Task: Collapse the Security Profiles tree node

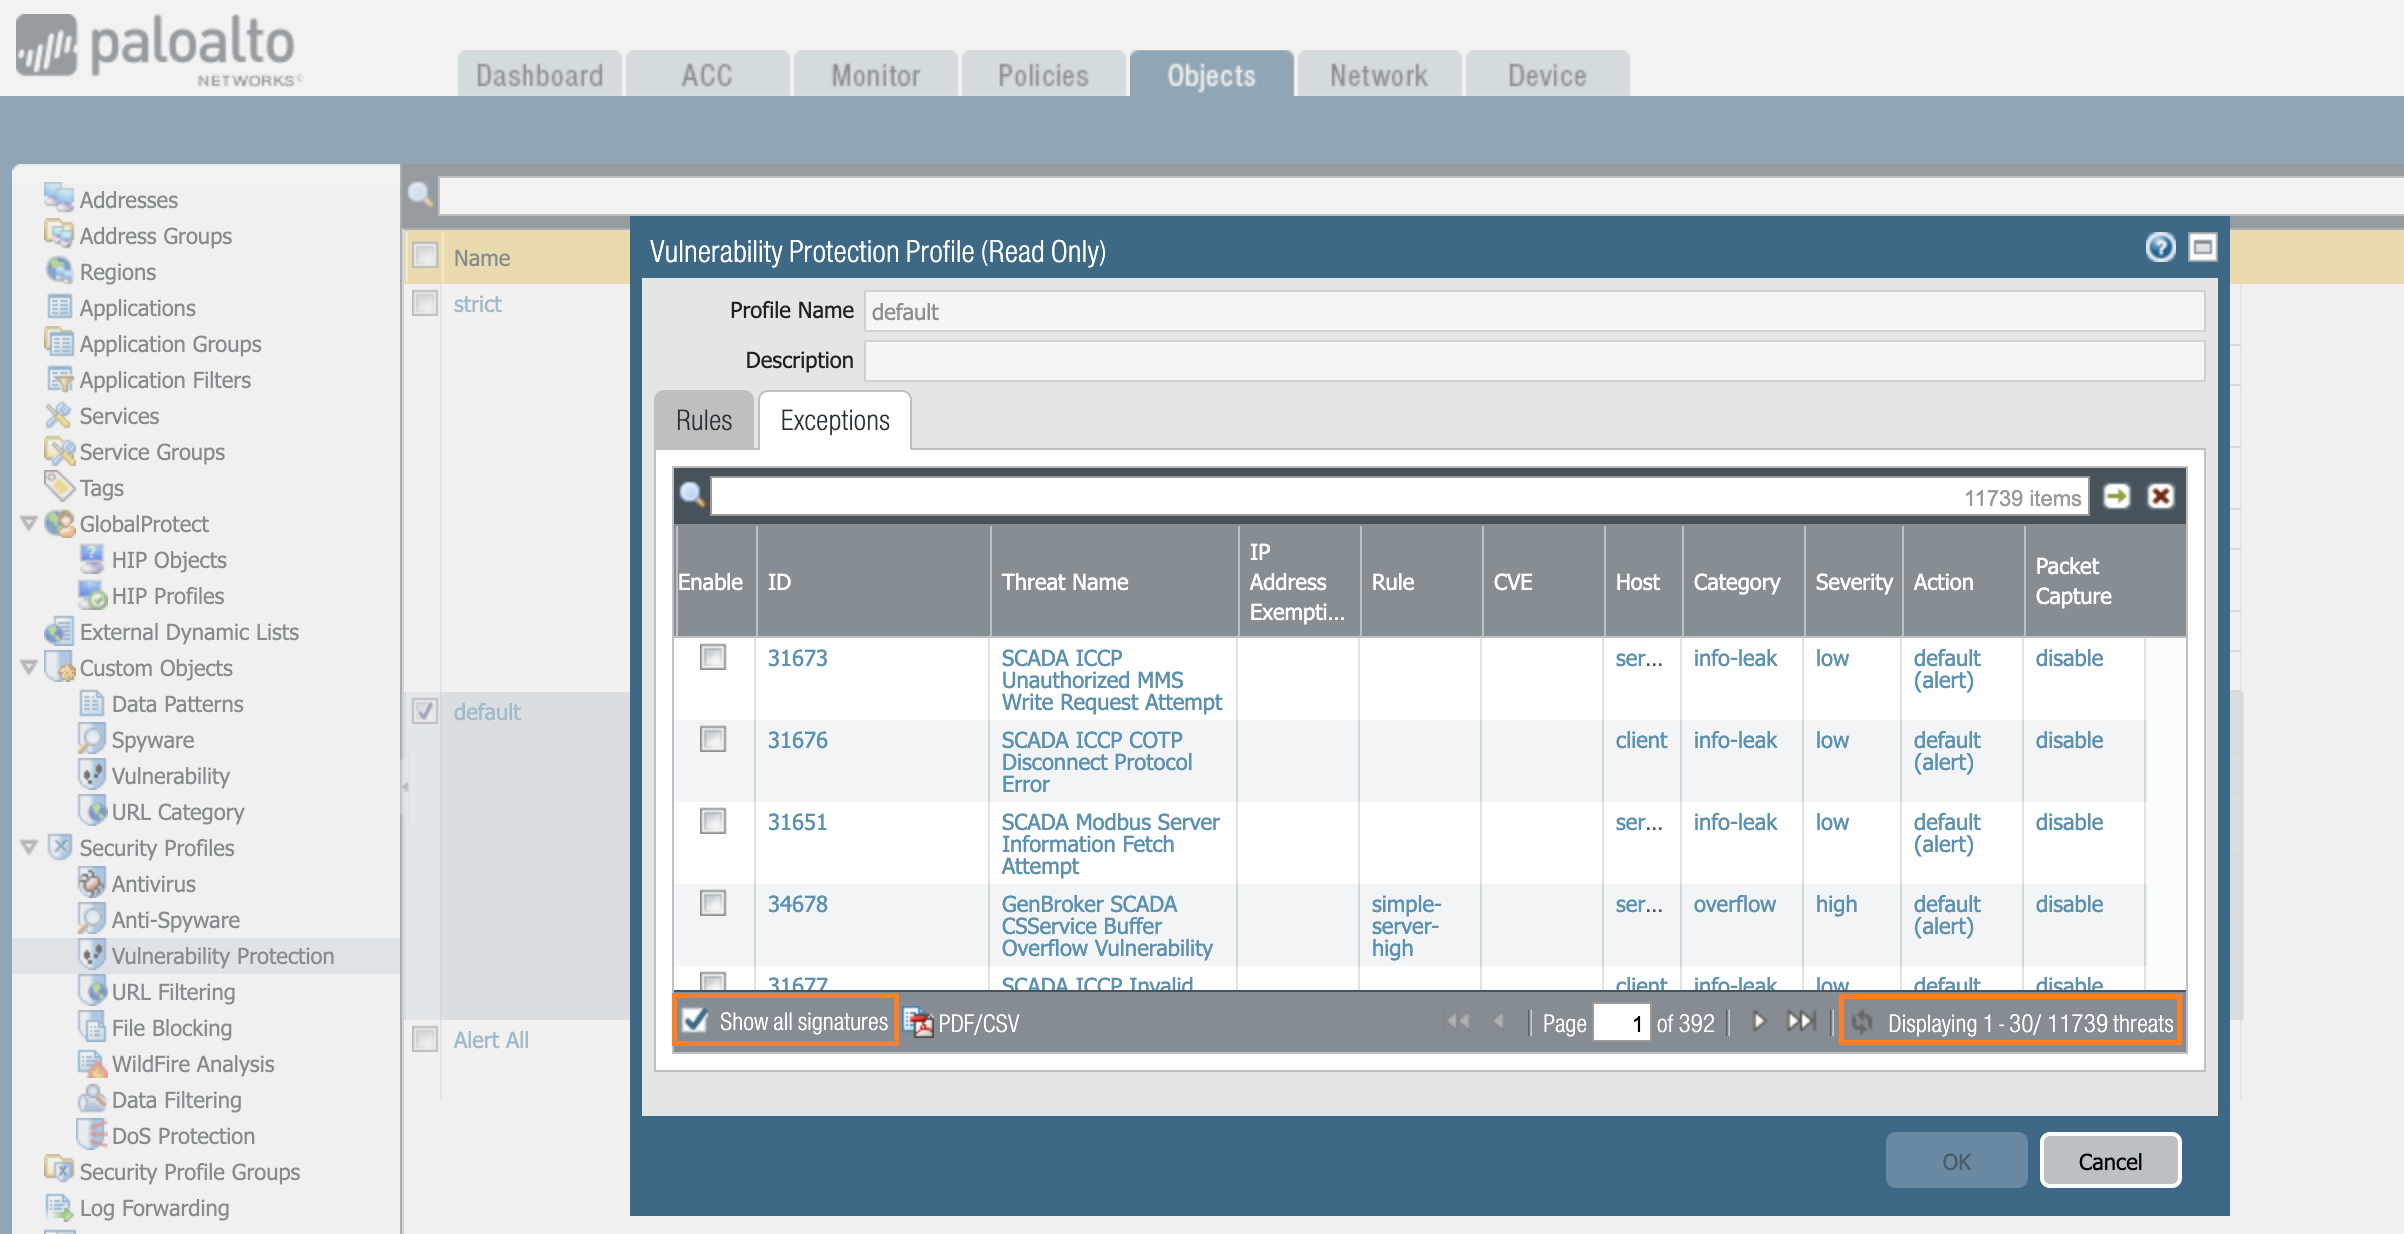Action: [29, 847]
